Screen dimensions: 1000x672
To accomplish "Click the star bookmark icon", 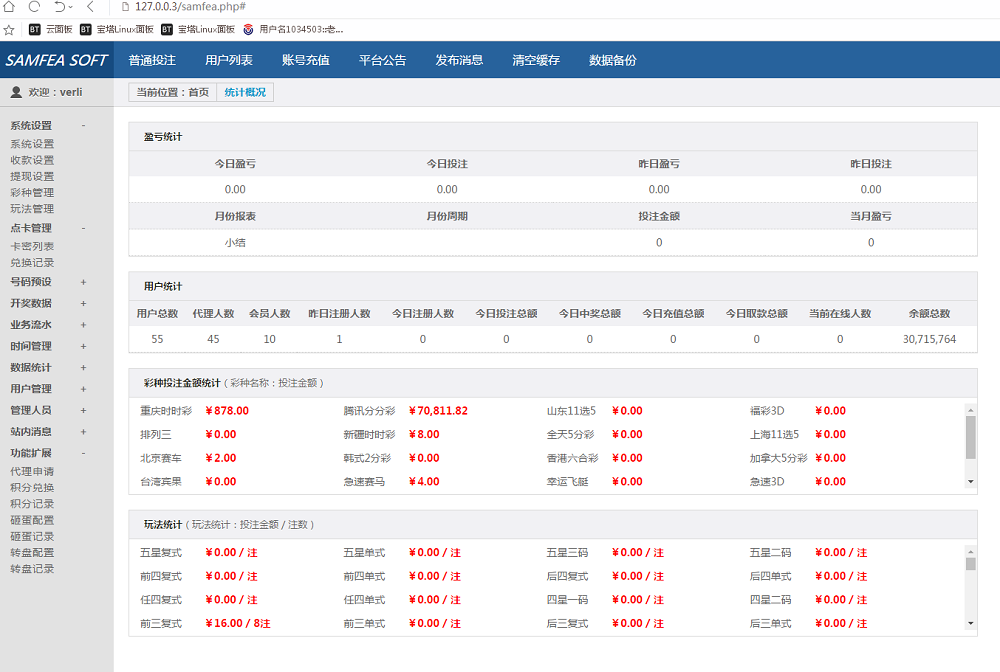I will pyautogui.click(x=9, y=29).
